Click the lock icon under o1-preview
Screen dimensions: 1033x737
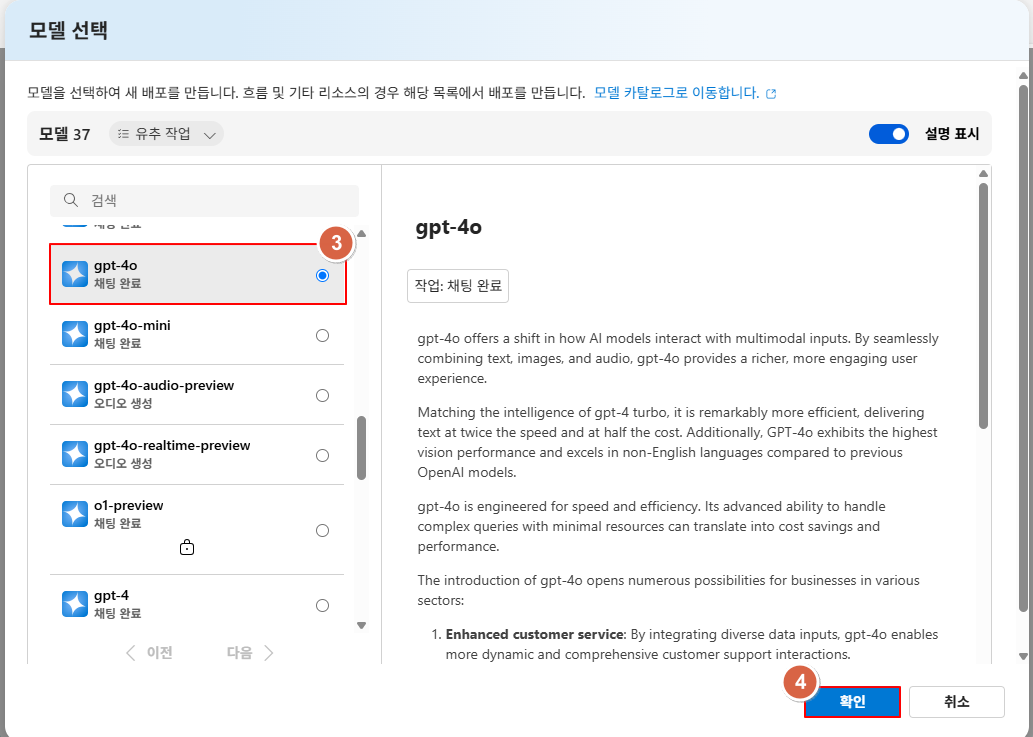187,547
